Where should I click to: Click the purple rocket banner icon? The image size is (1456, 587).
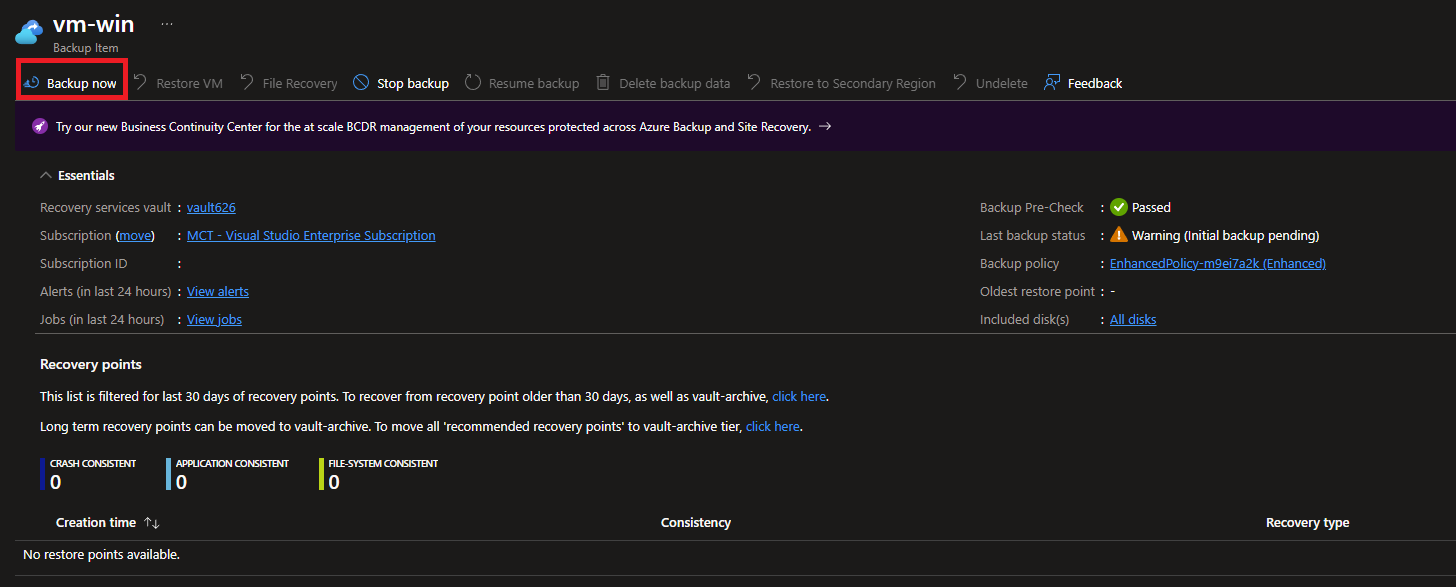tap(40, 127)
